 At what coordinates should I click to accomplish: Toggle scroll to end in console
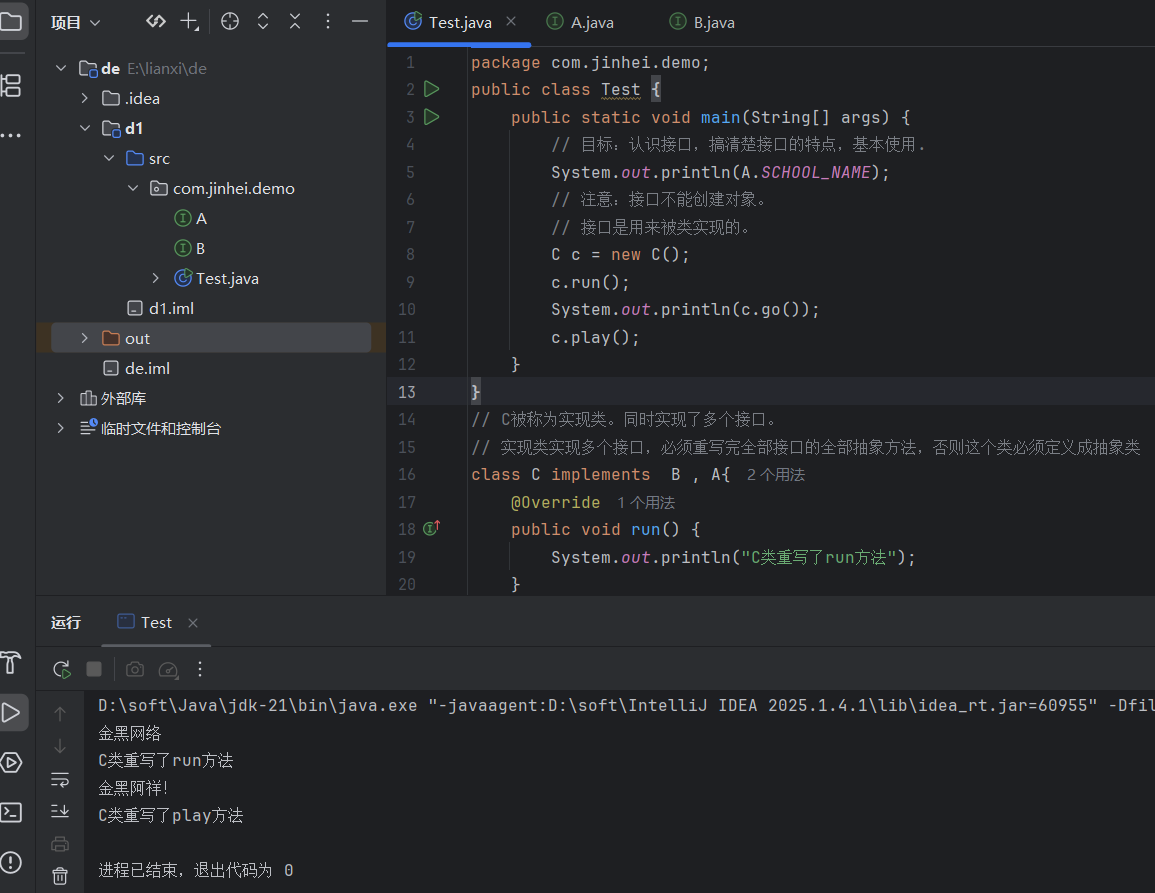60,811
